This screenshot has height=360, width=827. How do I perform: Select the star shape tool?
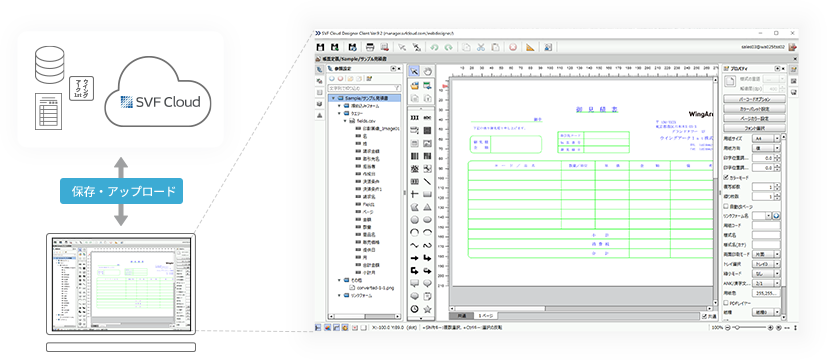click(428, 309)
